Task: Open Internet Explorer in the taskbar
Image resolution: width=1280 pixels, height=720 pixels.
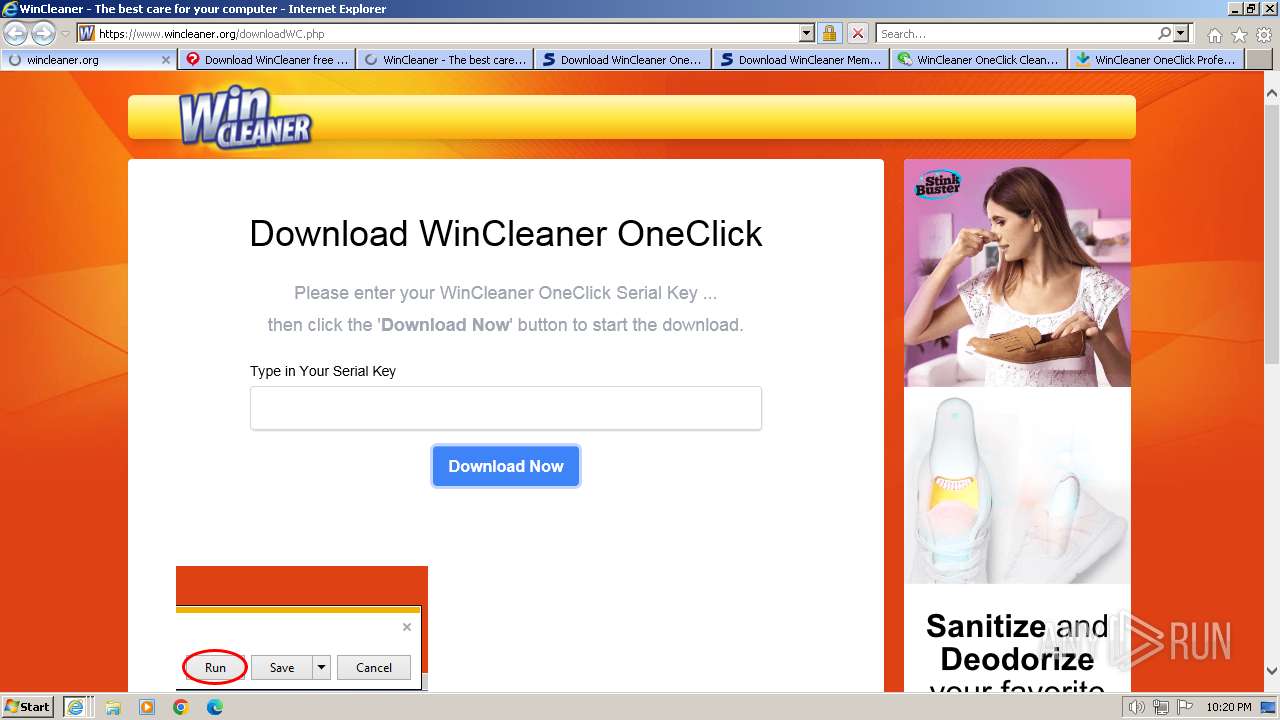Action: (x=76, y=707)
